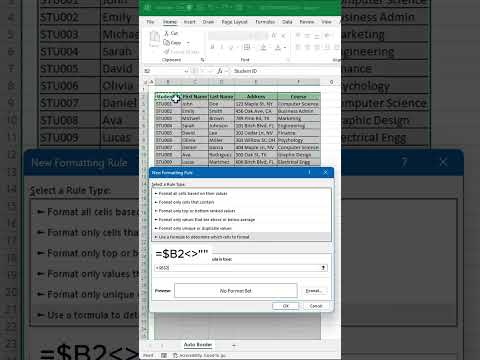Image resolution: width=480 pixels, height=360 pixels.
Task: Click the Accessibility status bar item
Action: 199,356
